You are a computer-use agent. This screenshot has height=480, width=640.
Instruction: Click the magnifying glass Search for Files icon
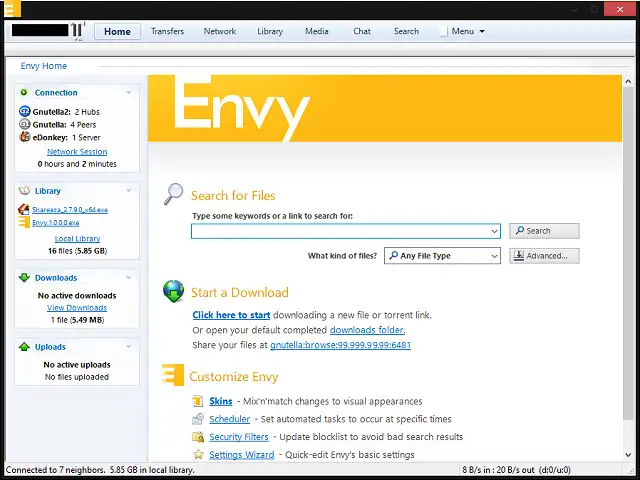[x=173, y=193]
